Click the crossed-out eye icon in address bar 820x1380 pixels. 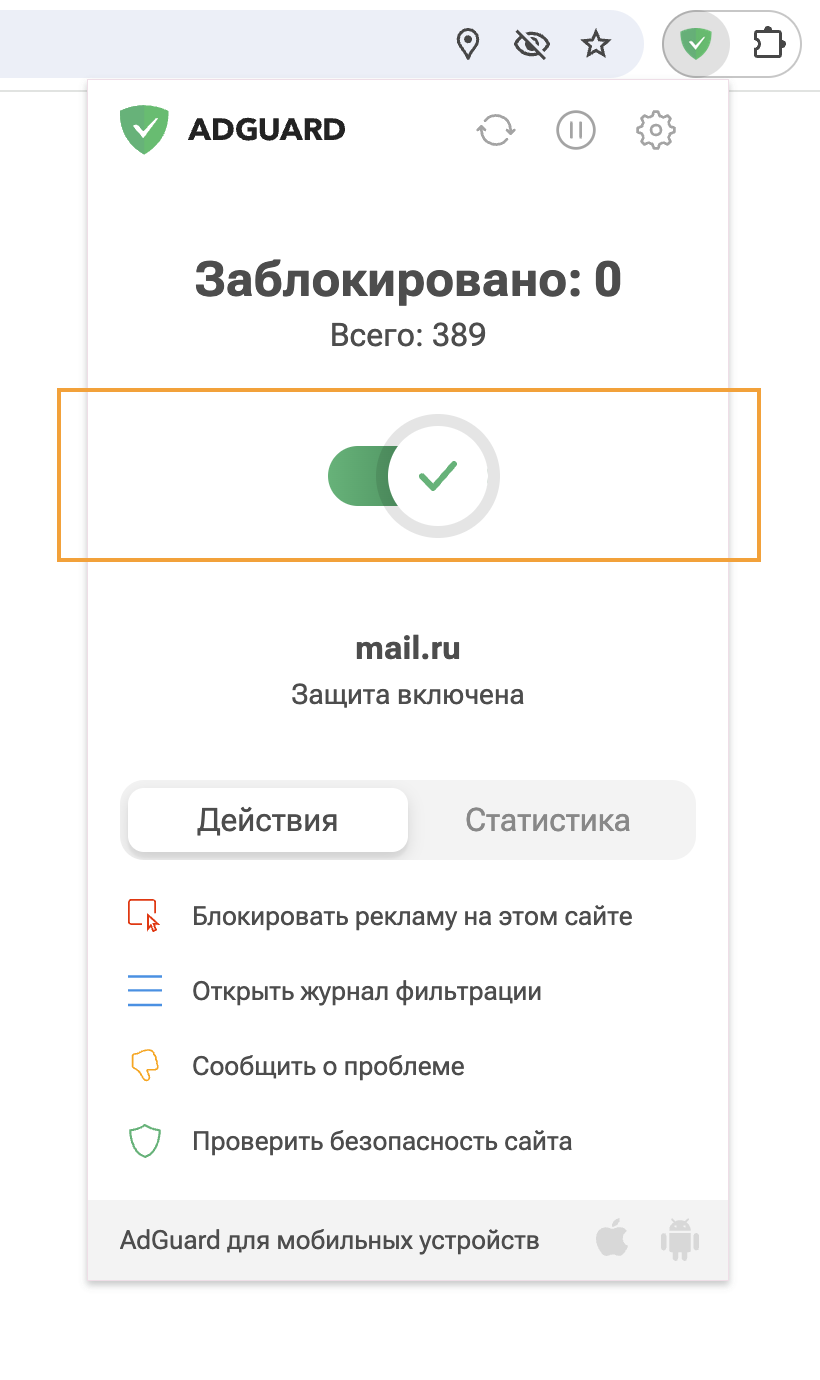click(x=532, y=43)
